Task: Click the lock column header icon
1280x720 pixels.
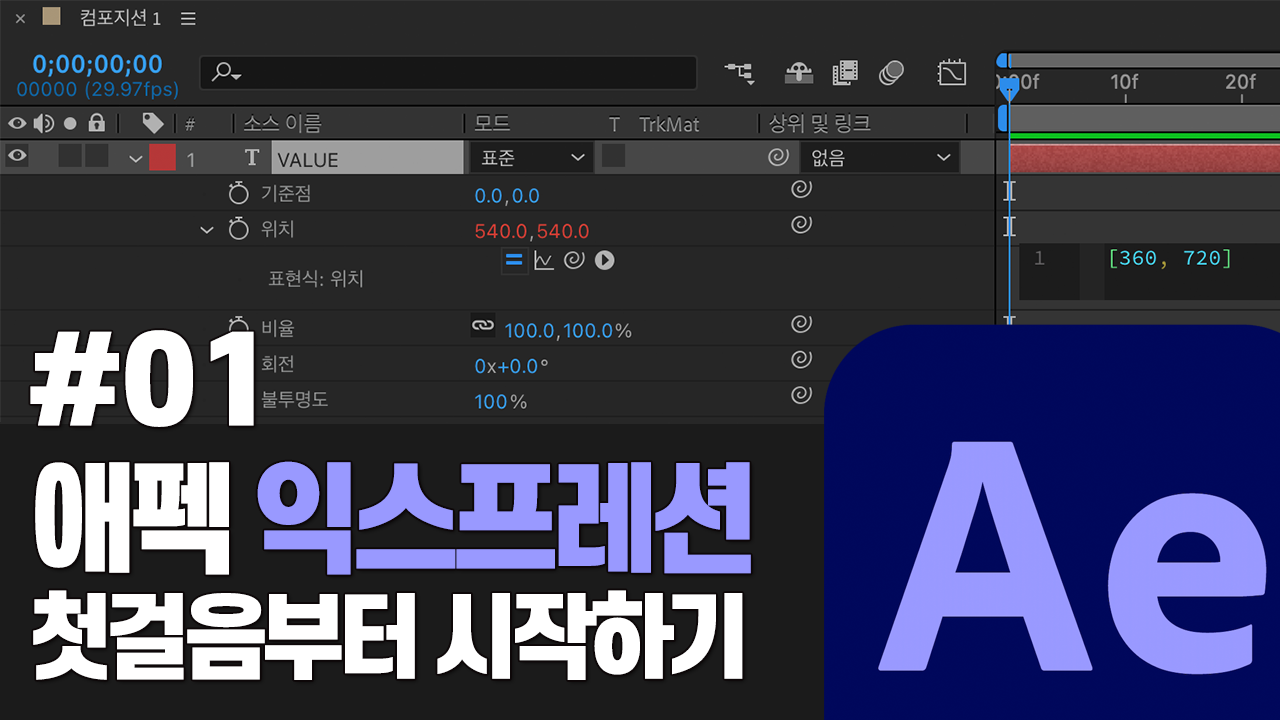Action: point(96,123)
